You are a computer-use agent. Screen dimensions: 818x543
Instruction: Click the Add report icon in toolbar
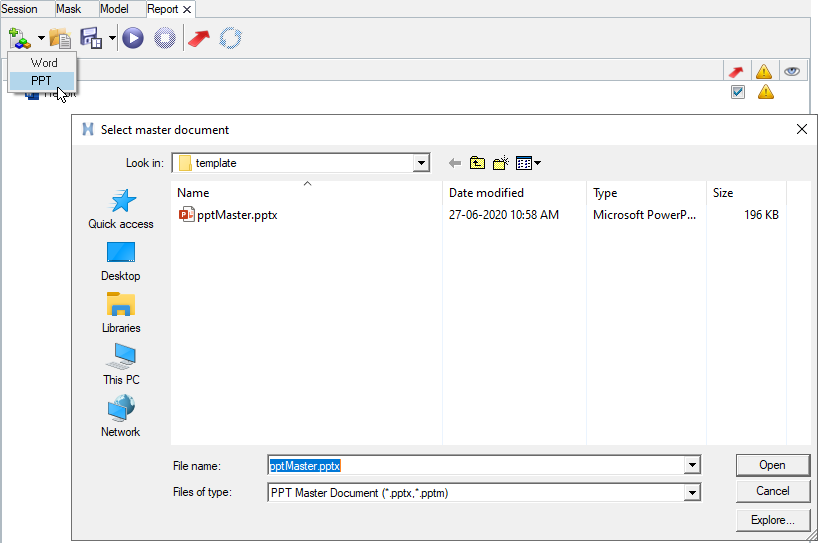(x=19, y=39)
